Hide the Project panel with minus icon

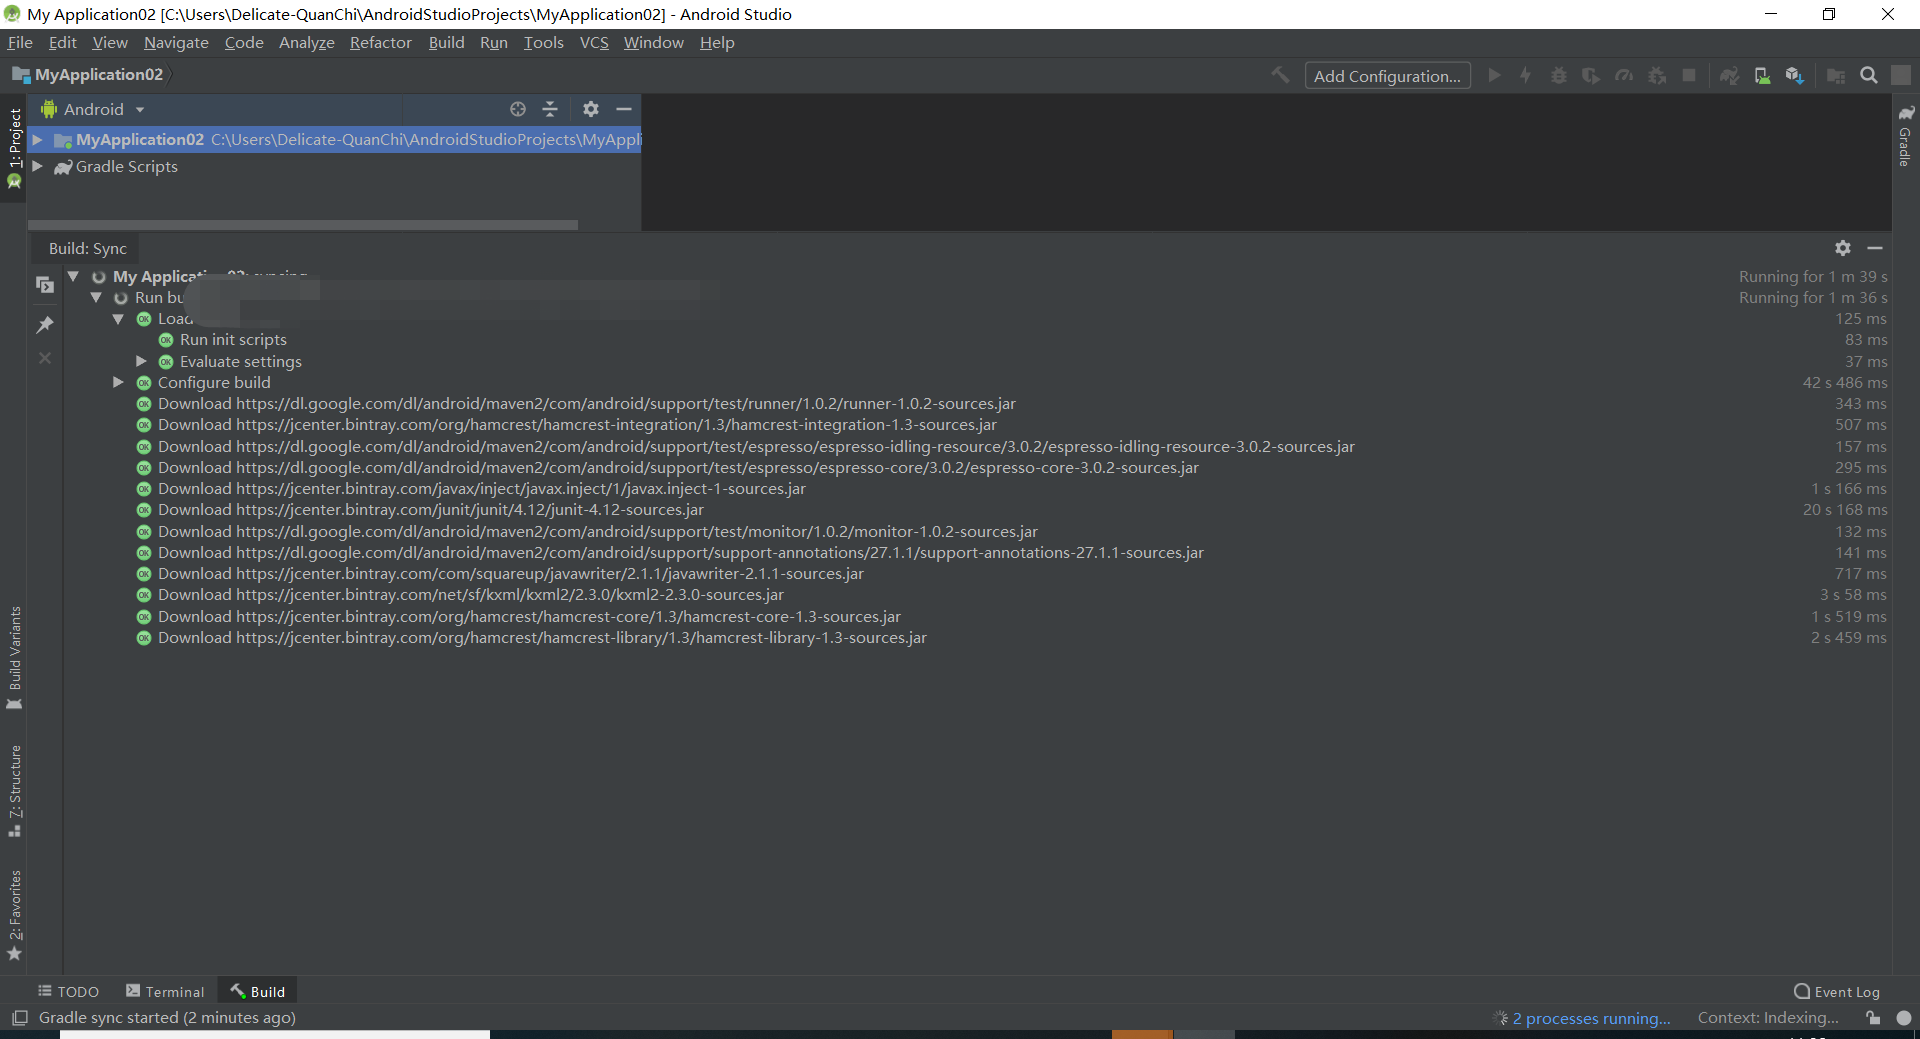tap(624, 109)
